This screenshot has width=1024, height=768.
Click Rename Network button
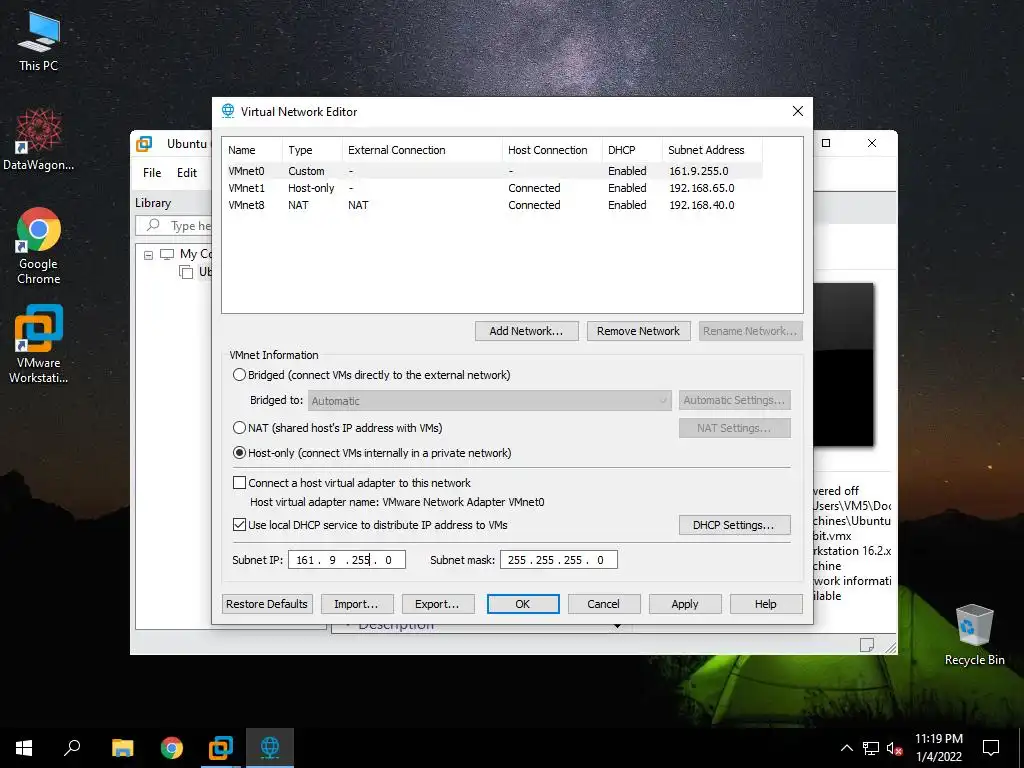(x=750, y=331)
